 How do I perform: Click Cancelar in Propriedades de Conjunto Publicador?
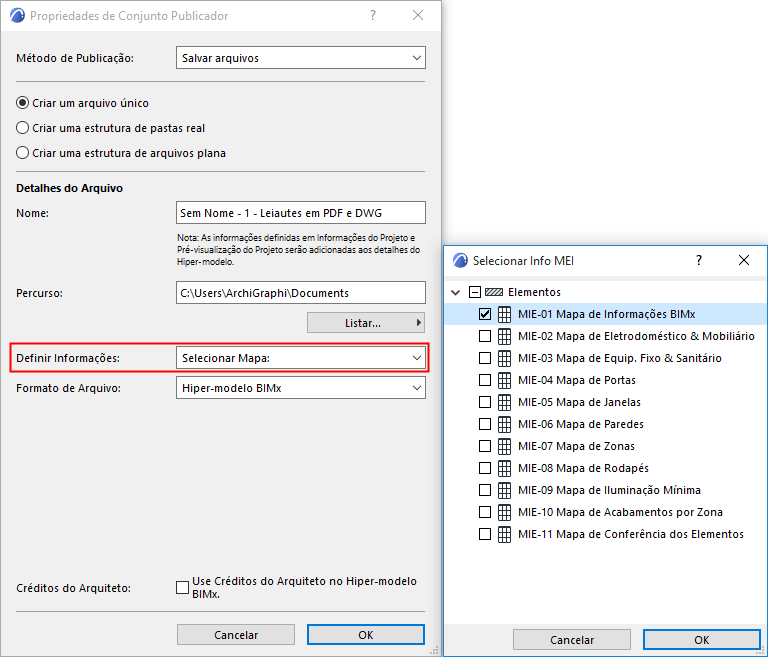pos(236,635)
